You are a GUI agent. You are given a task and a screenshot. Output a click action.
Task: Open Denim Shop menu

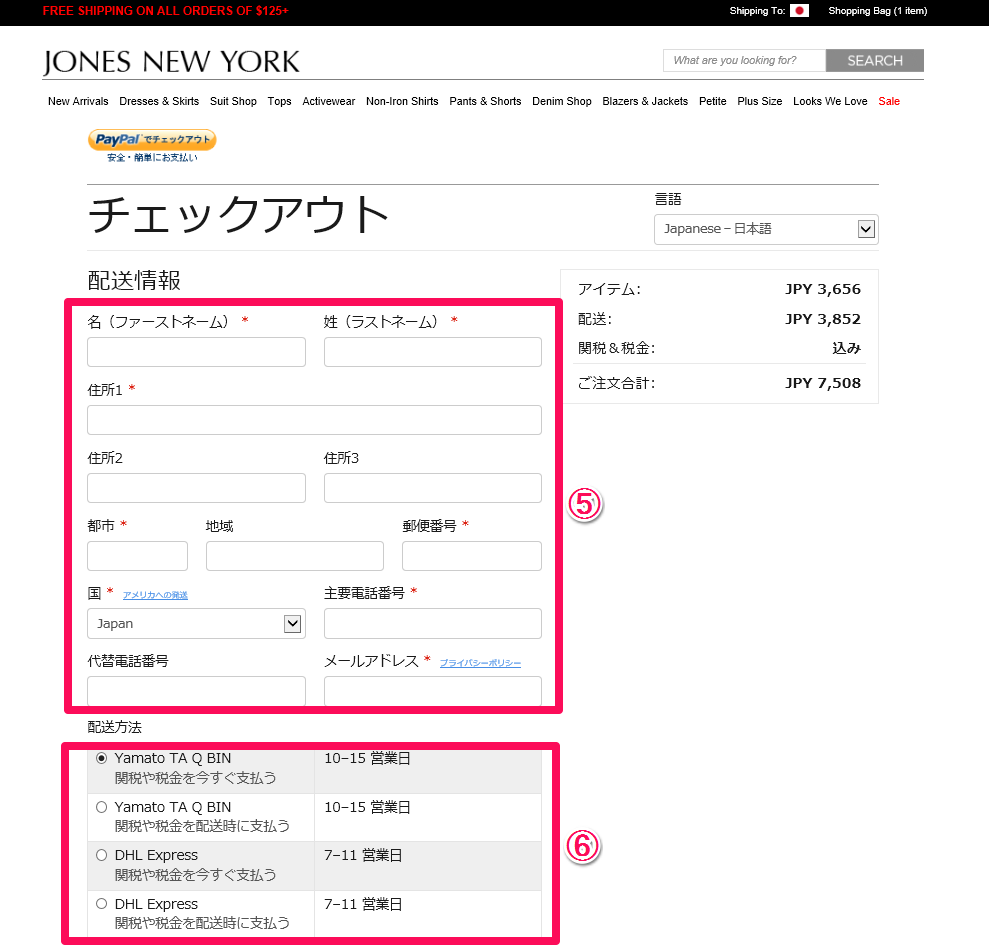pyautogui.click(x=562, y=101)
